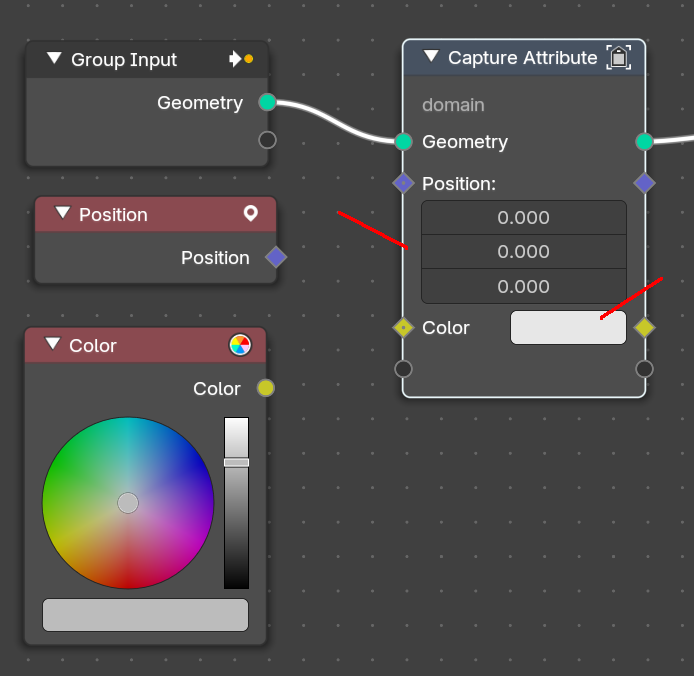Click the domain label in Capture Attribute

(x=453, y=105)
